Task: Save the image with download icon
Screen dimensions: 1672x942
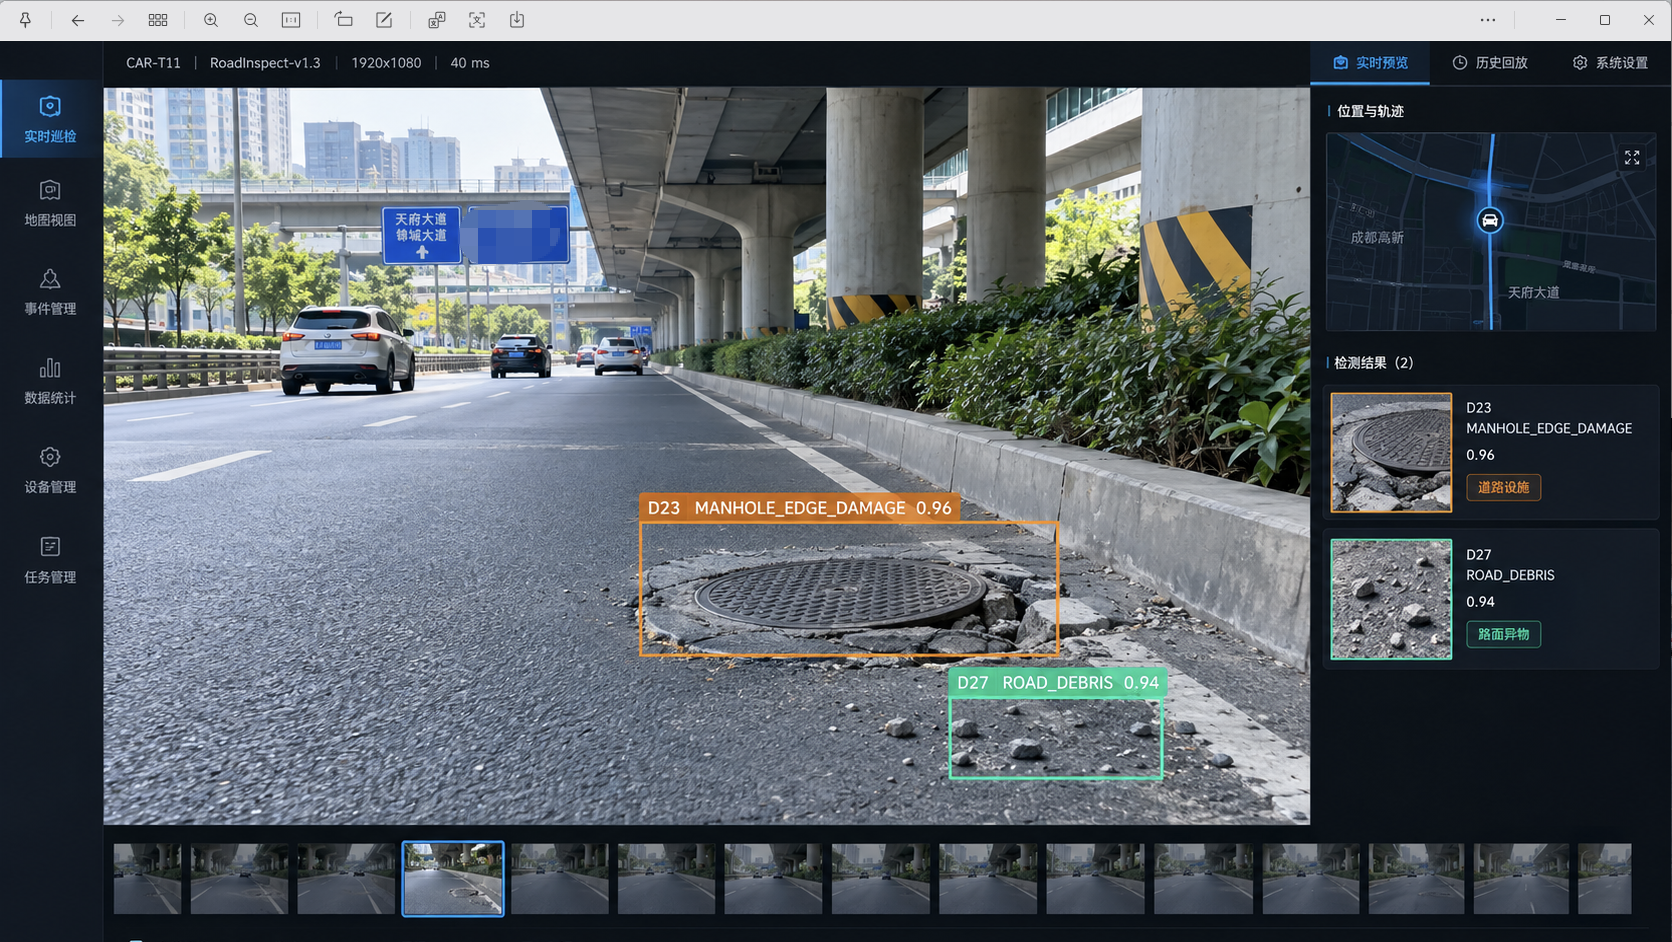Action: point(517,20)
